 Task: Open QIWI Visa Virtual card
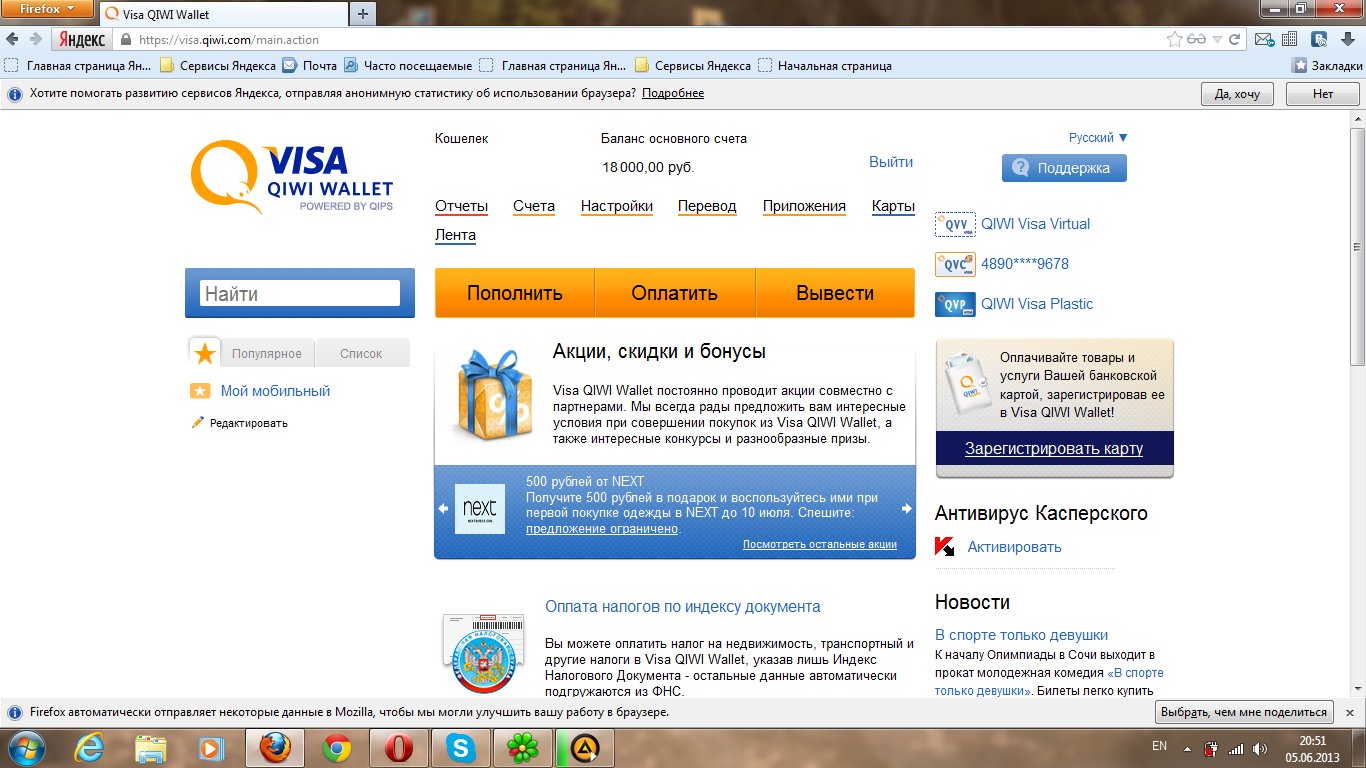tap(1035, 224)
